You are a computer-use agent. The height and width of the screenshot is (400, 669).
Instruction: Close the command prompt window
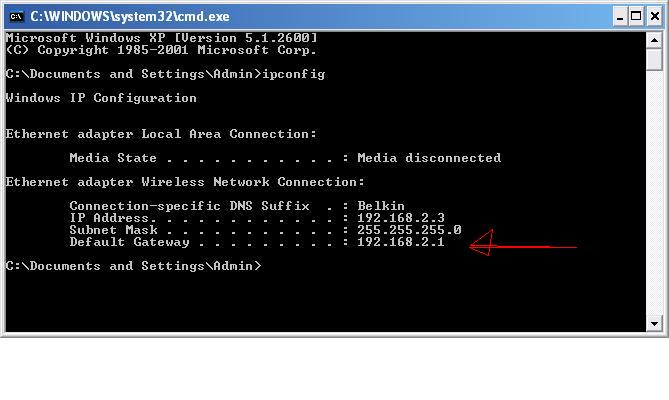(x=654, y=17)
